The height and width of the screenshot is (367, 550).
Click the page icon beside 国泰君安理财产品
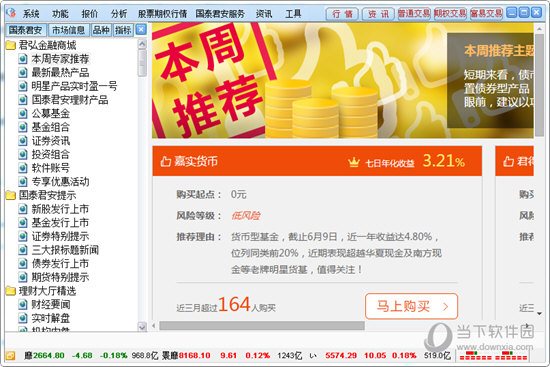[x=23, y=100]
